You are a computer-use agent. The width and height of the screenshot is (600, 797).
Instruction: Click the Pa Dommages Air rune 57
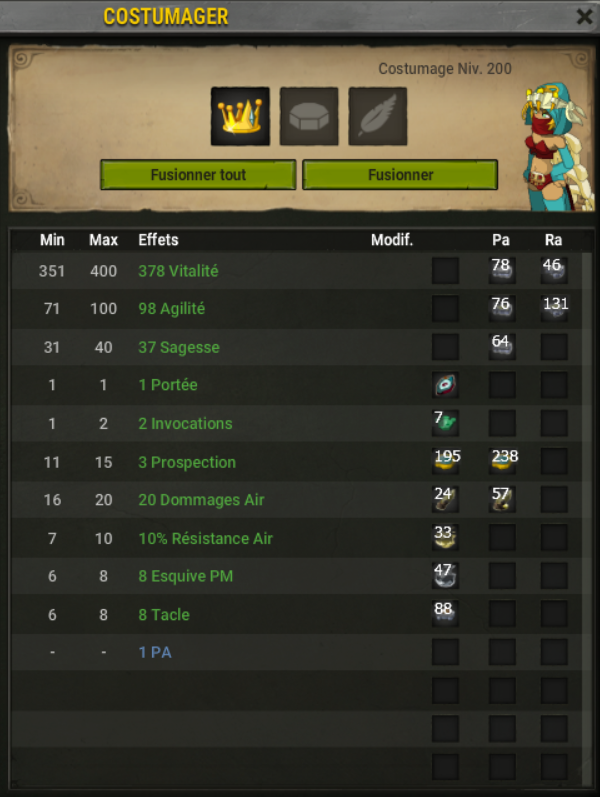(502, 500)
